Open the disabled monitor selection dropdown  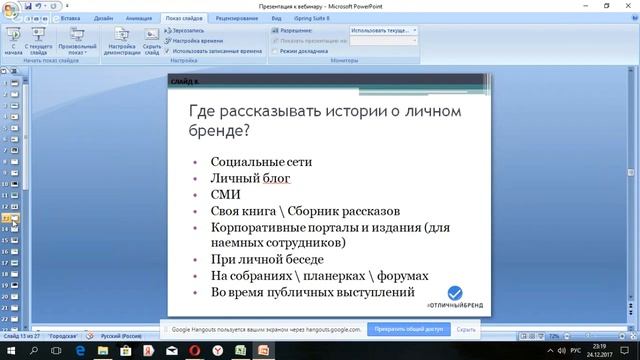(x=384, y=41)
